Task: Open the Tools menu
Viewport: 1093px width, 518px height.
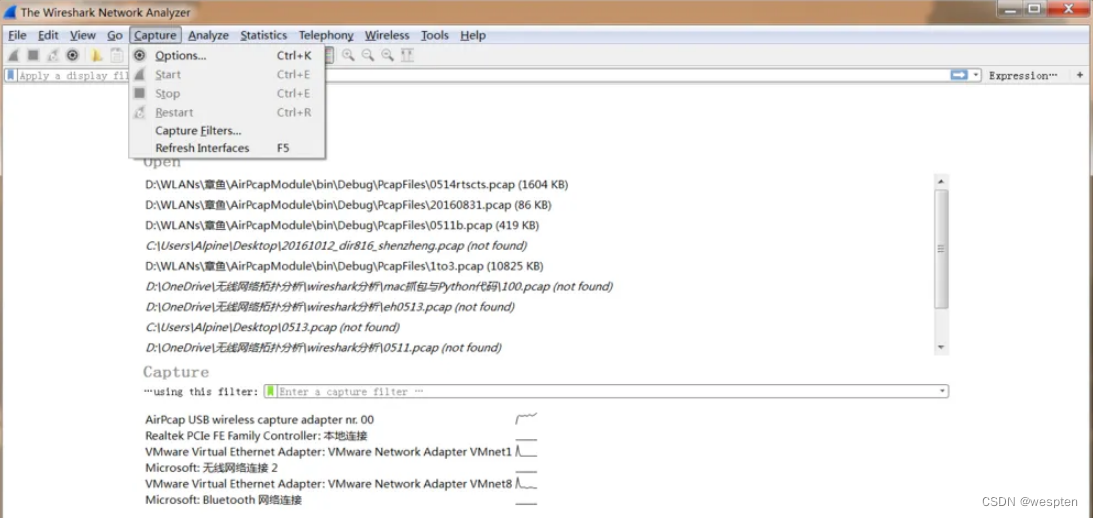Action: [434, 35]
